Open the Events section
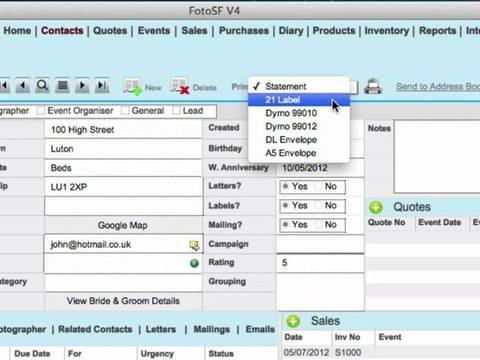The image size is (480, 360). click(x=154, y=31)
